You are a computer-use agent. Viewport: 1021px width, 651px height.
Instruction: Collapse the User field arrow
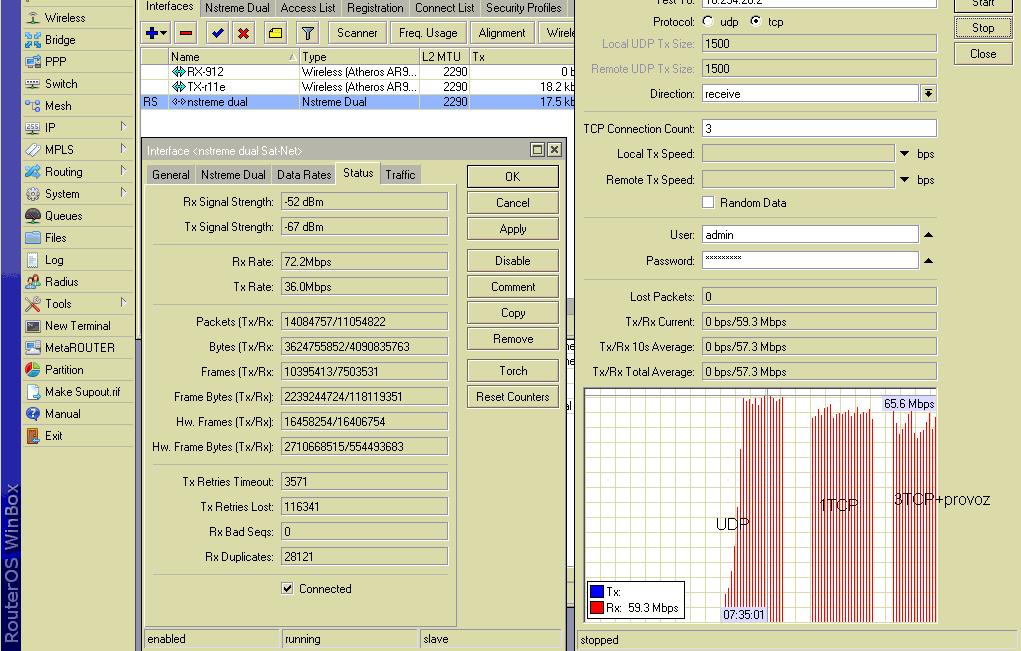929,235
